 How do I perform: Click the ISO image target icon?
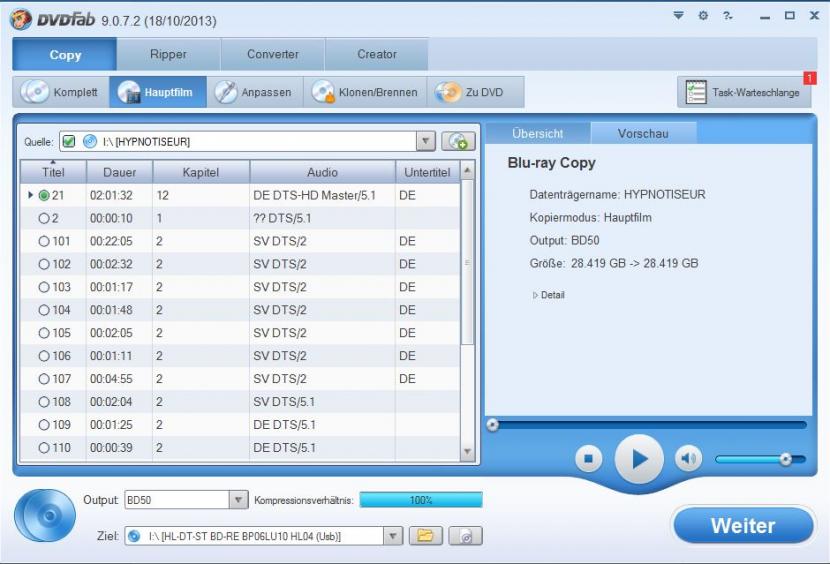[465, 537]
